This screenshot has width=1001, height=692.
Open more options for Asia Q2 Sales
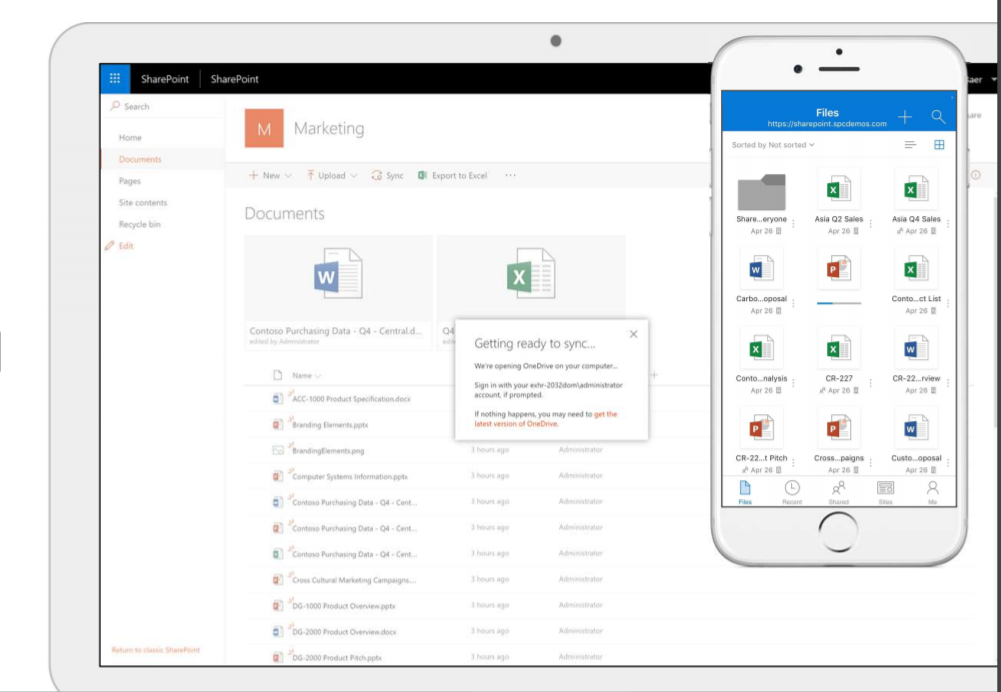(870, 224)
